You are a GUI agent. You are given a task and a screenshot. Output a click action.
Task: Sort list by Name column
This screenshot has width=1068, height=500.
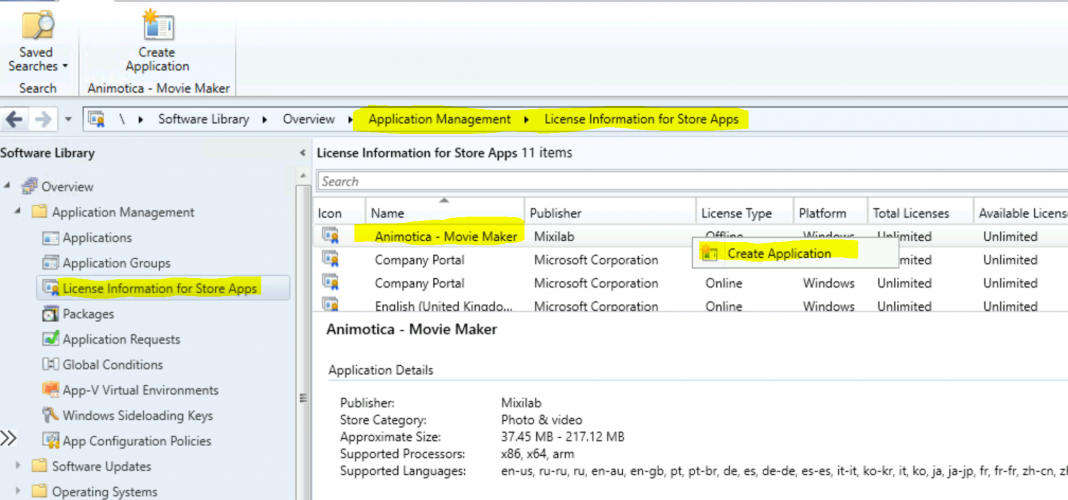pos(445,213)
